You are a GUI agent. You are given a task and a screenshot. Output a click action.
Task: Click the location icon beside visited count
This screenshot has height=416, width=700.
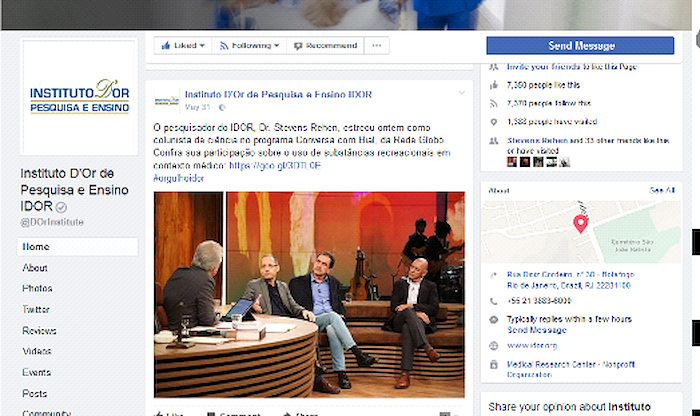(x=494, y=122)
